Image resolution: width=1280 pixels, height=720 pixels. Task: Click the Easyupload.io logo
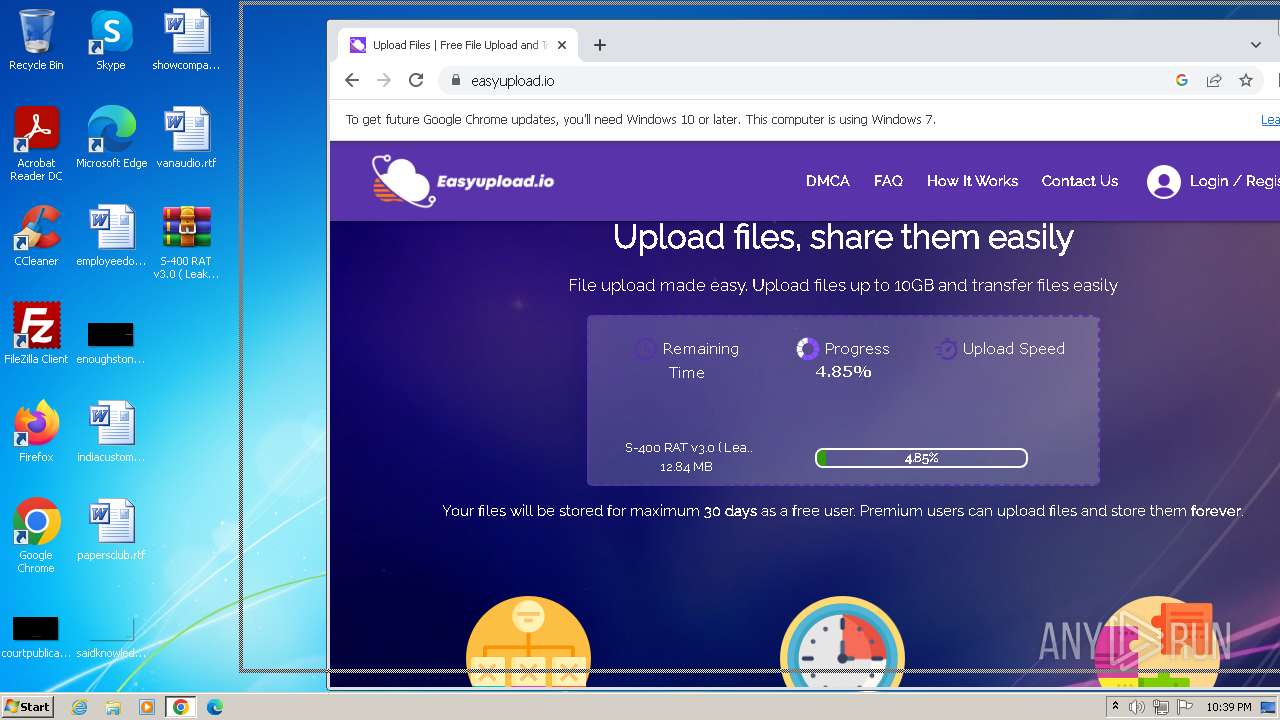coord(462,181)
